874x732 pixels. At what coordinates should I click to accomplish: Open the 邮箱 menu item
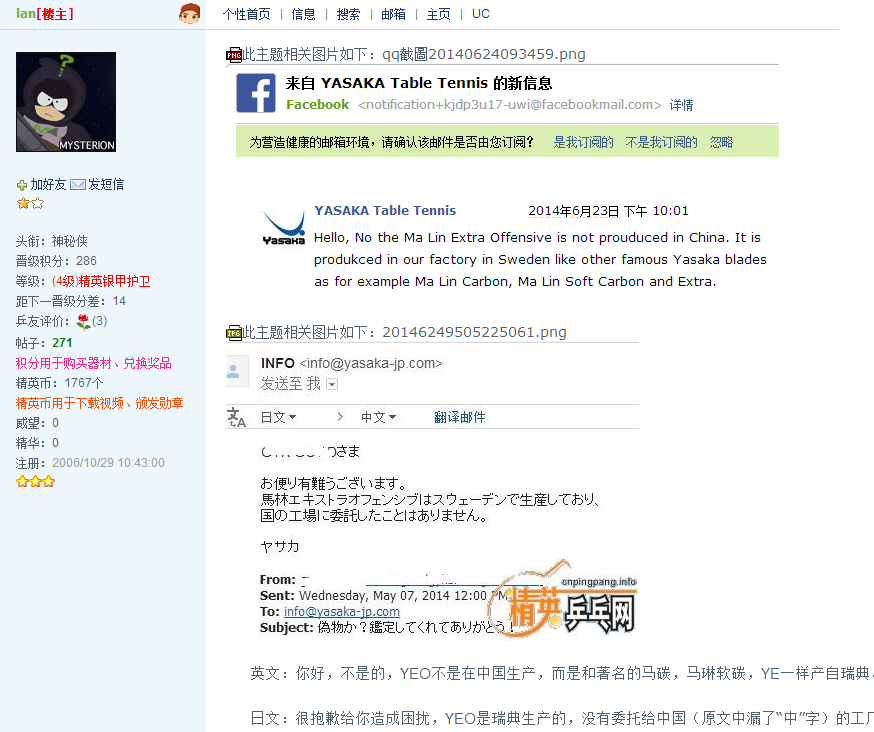pos(394,14)
